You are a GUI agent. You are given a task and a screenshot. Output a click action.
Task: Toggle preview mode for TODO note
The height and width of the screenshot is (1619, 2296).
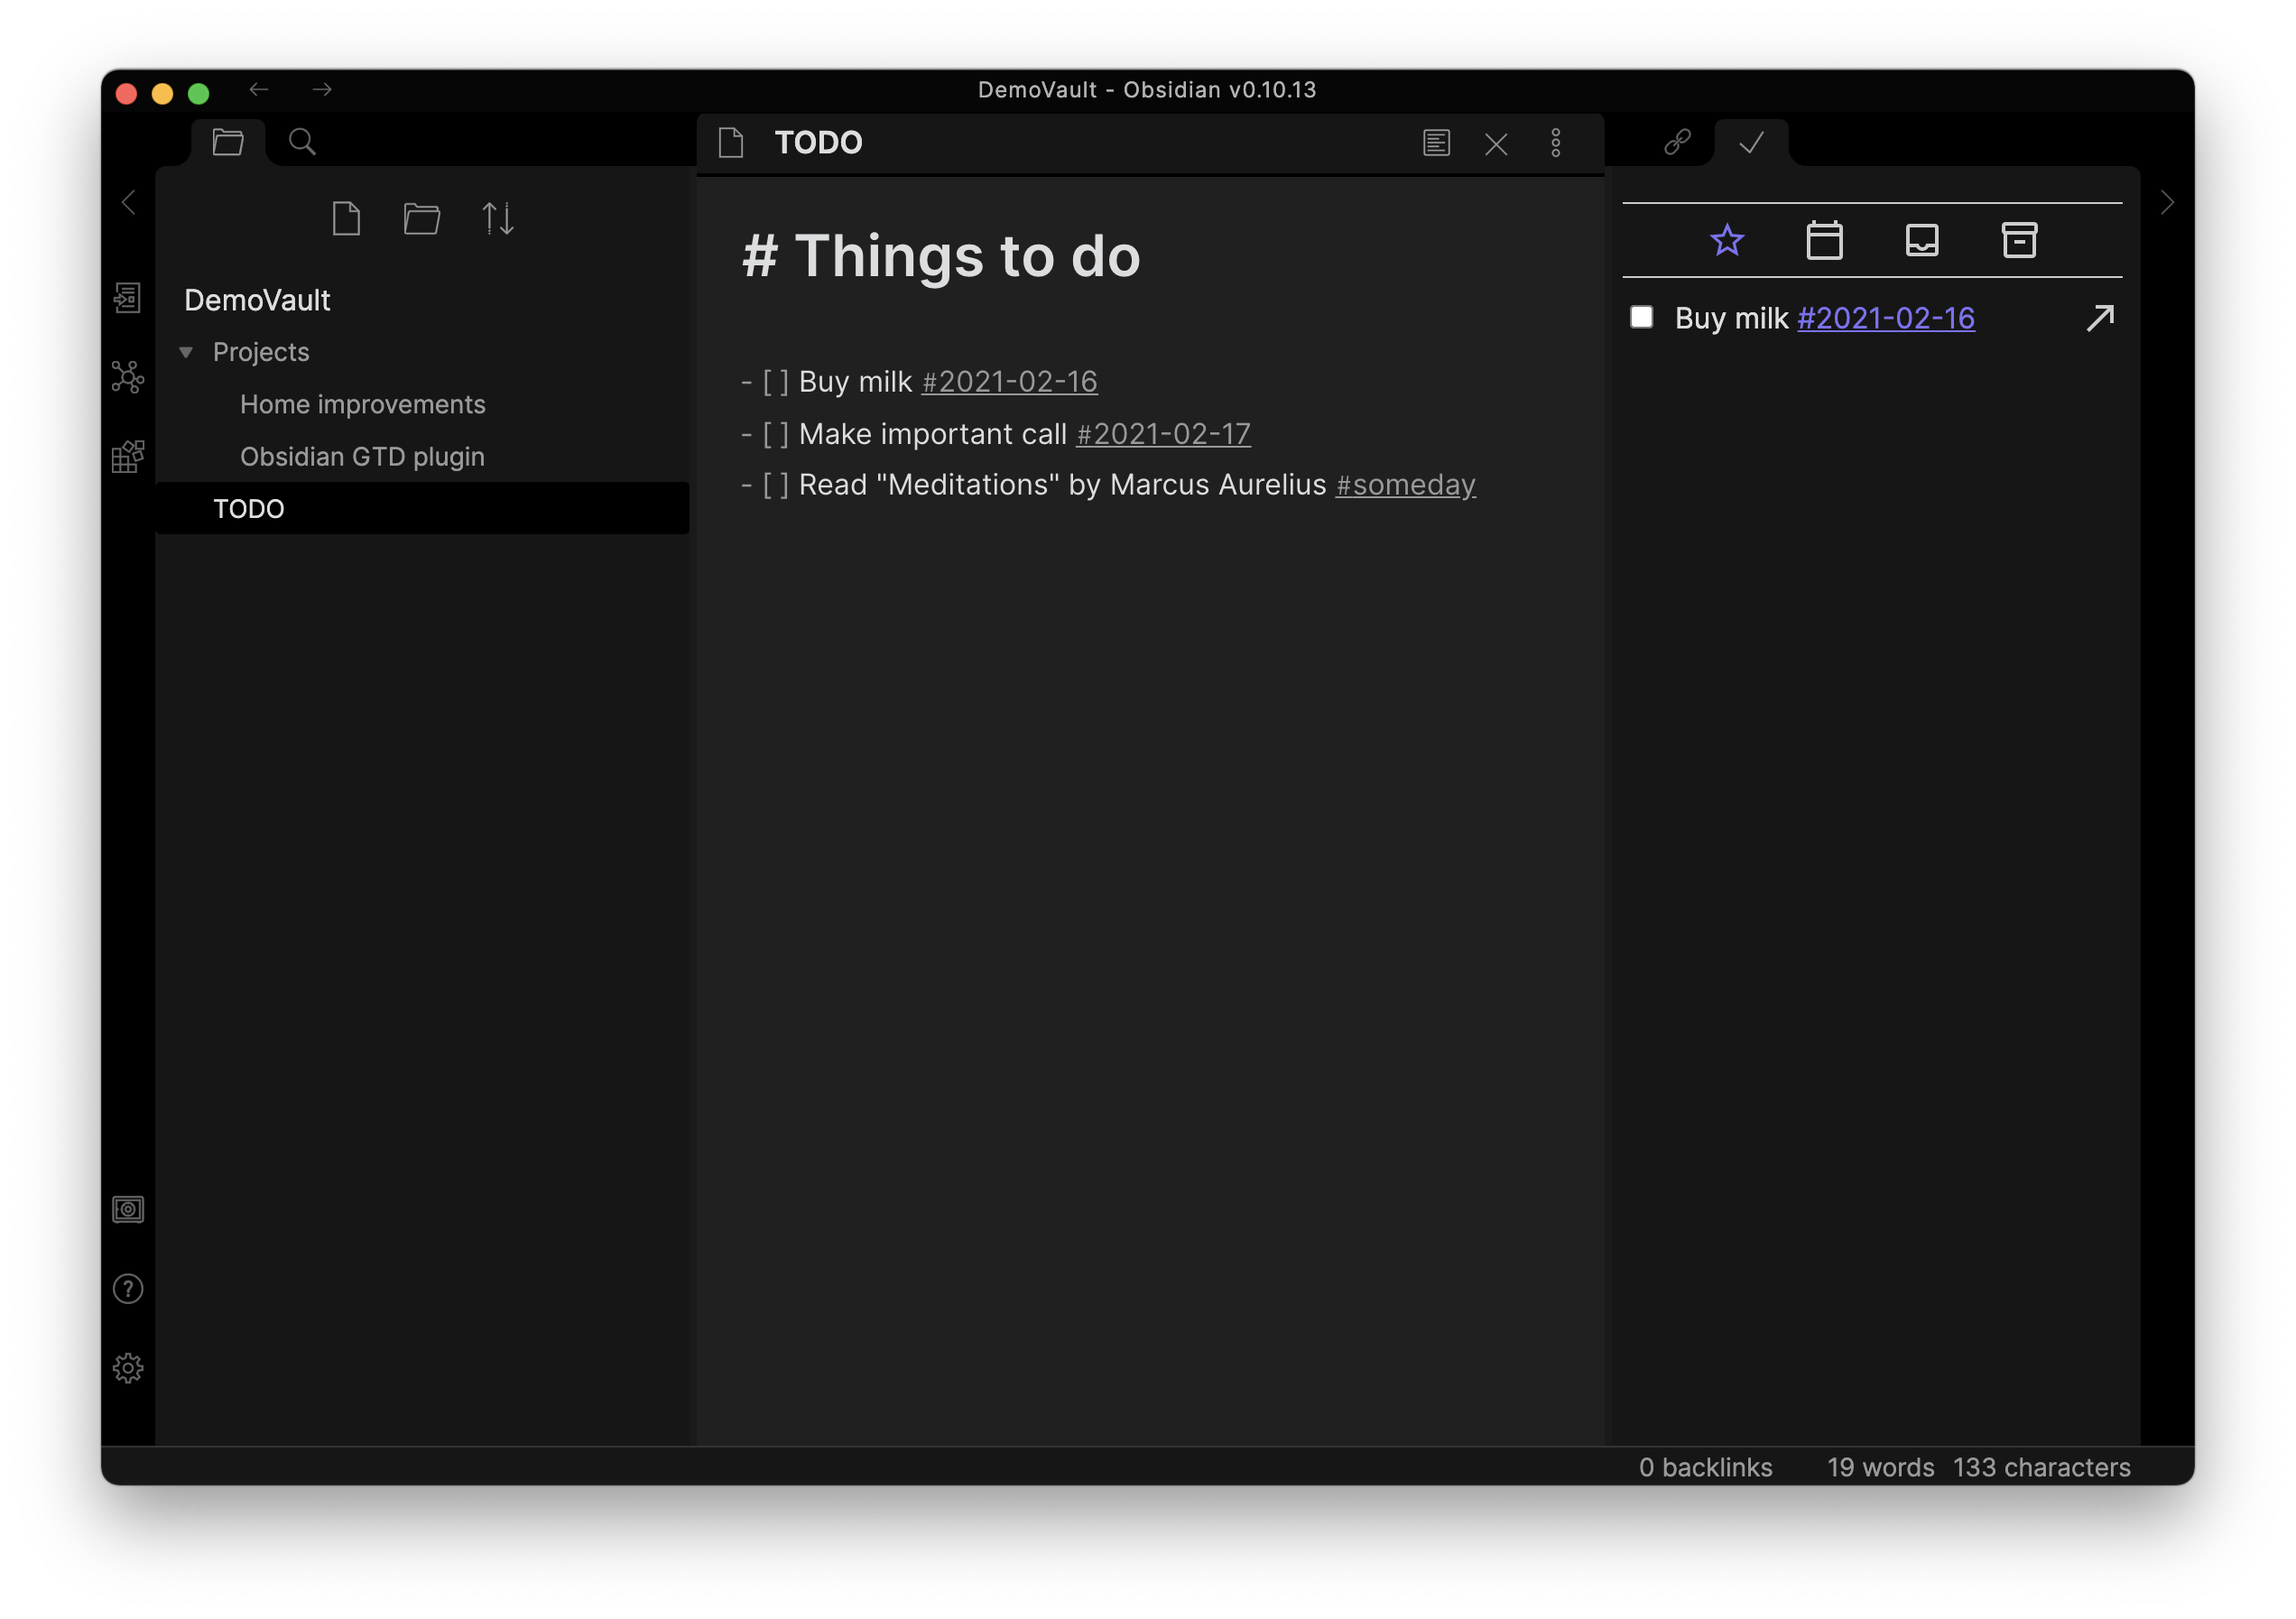pyautogui.click(x=1436, y=143)
